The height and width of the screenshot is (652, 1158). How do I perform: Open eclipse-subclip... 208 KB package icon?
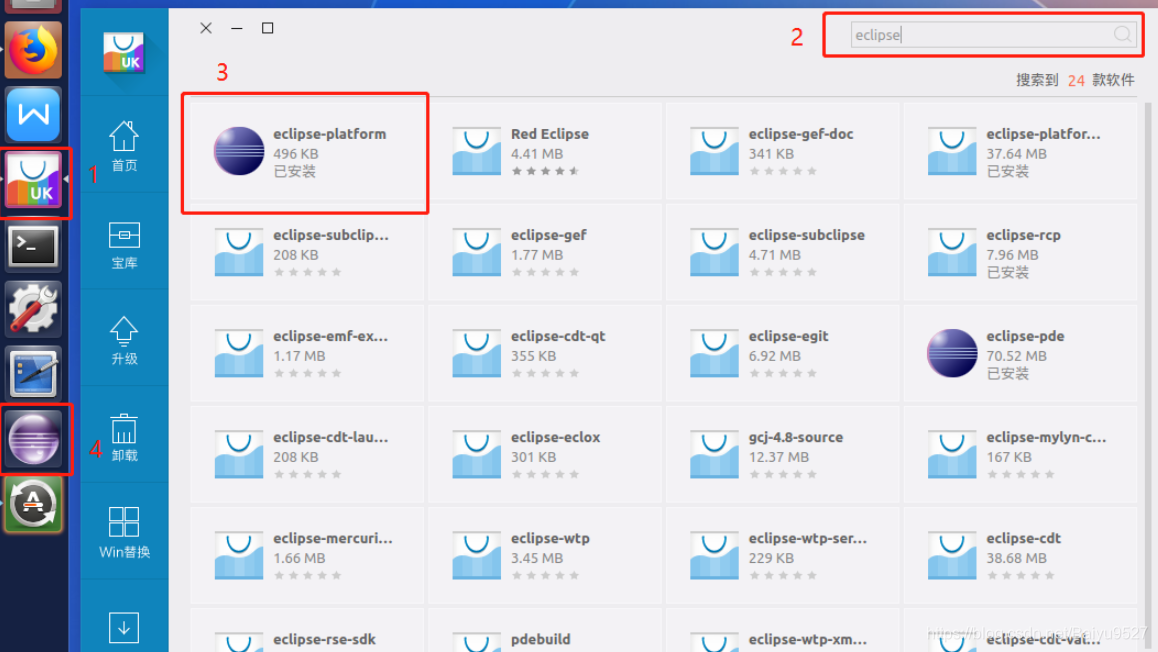coord(239,252)
